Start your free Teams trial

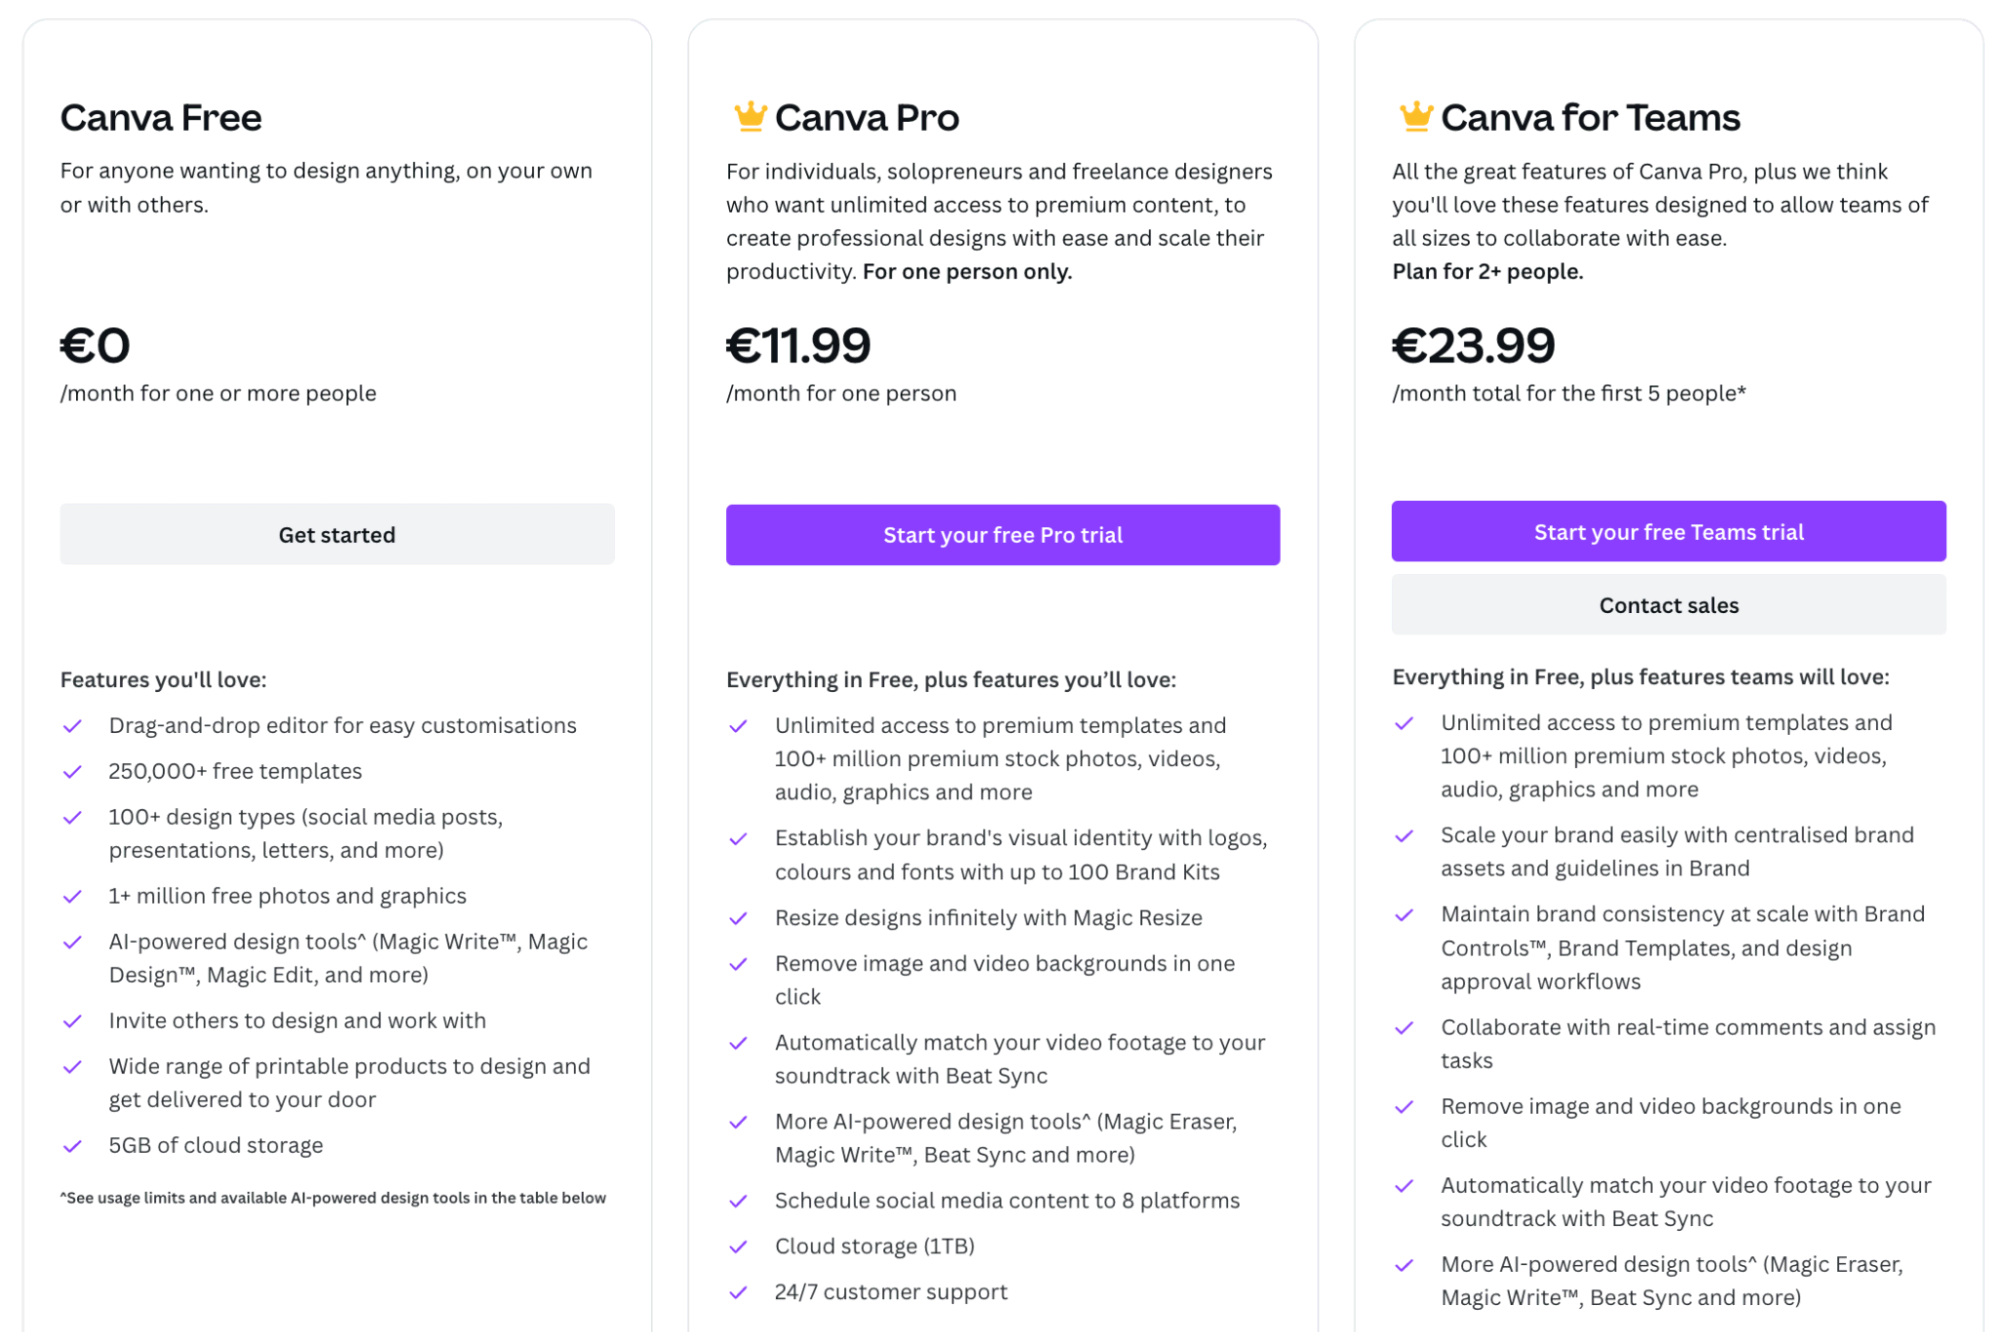[x=1668, y=532]
